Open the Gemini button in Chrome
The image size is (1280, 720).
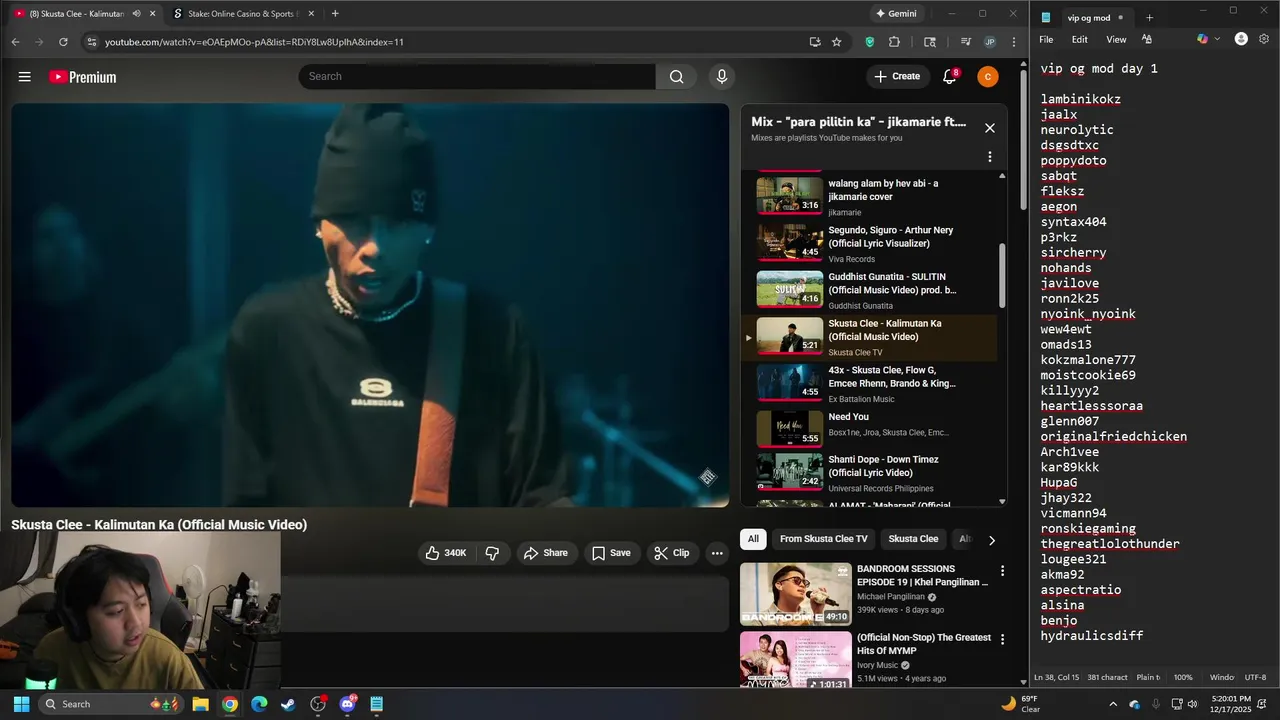(x=896, y=14)
